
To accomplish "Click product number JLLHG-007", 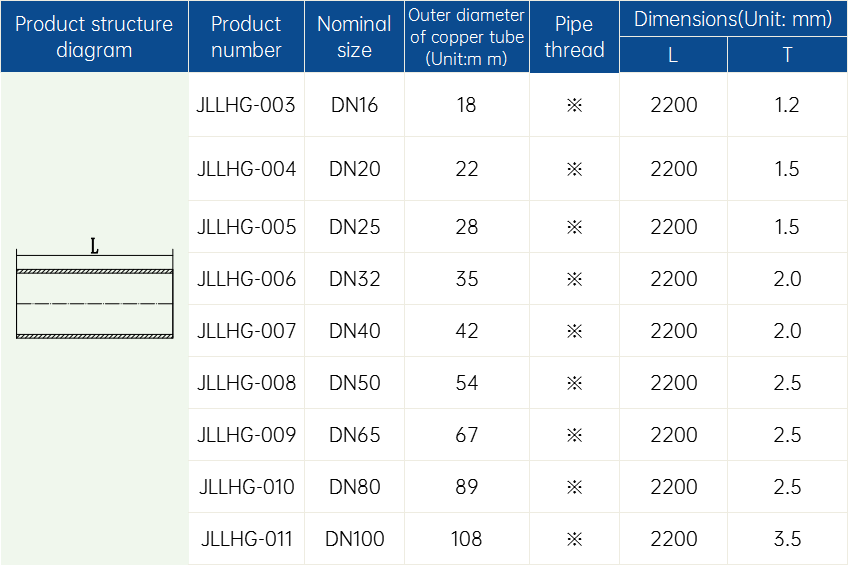I will 246,331.
